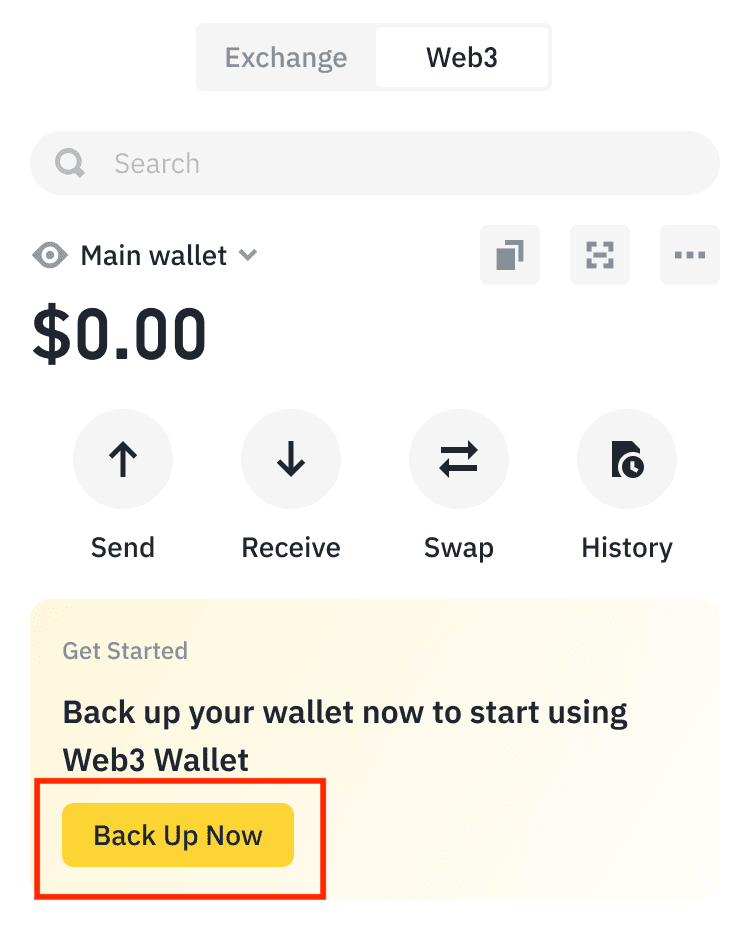Screen dimensions: 750x937
Task: Select the Web3 tab
Action: (462, 57)
